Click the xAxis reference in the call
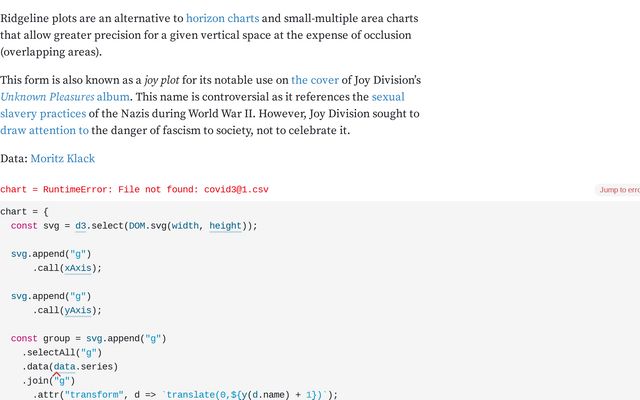Viewport: 640px width, 400px height. click(81, 268)
